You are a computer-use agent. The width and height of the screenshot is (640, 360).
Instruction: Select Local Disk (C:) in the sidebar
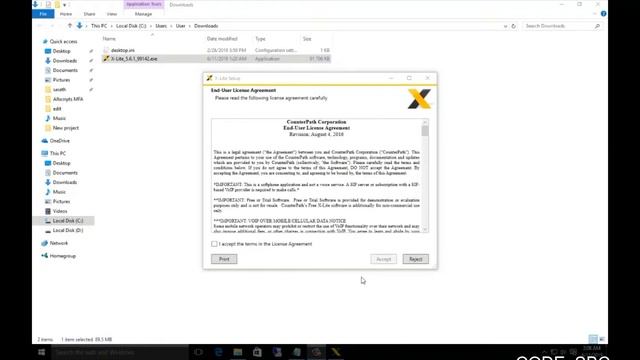[68, 221]
